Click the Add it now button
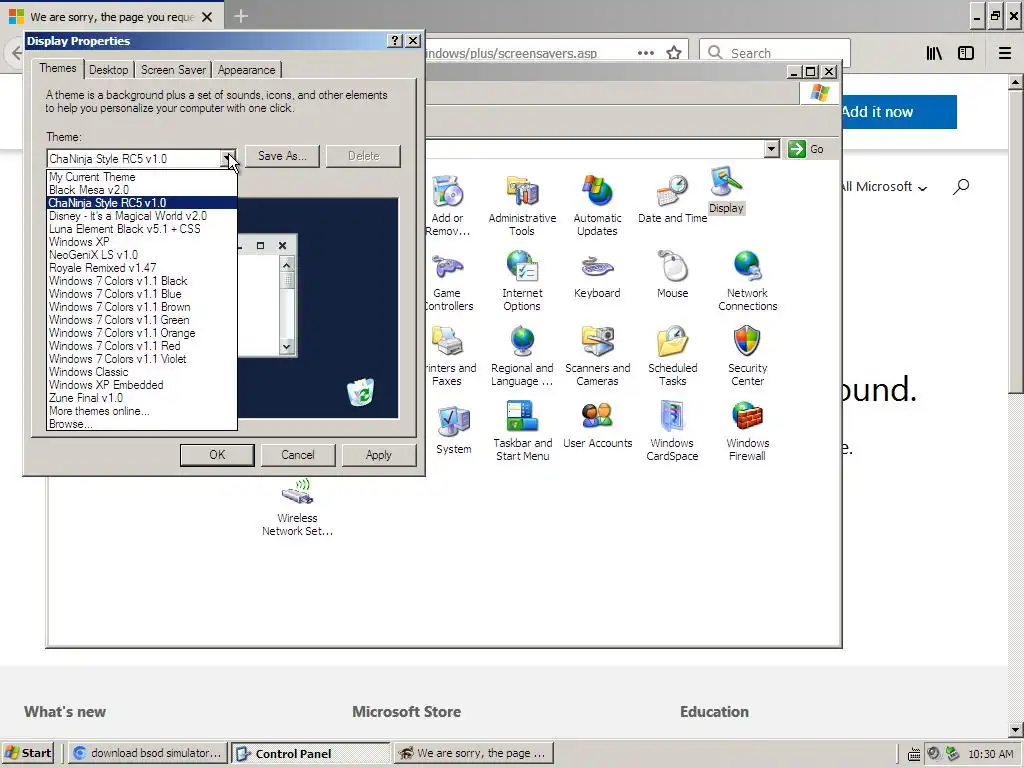Image resolution: width=1024 pixels, height=768 pixels. [899, 112]
